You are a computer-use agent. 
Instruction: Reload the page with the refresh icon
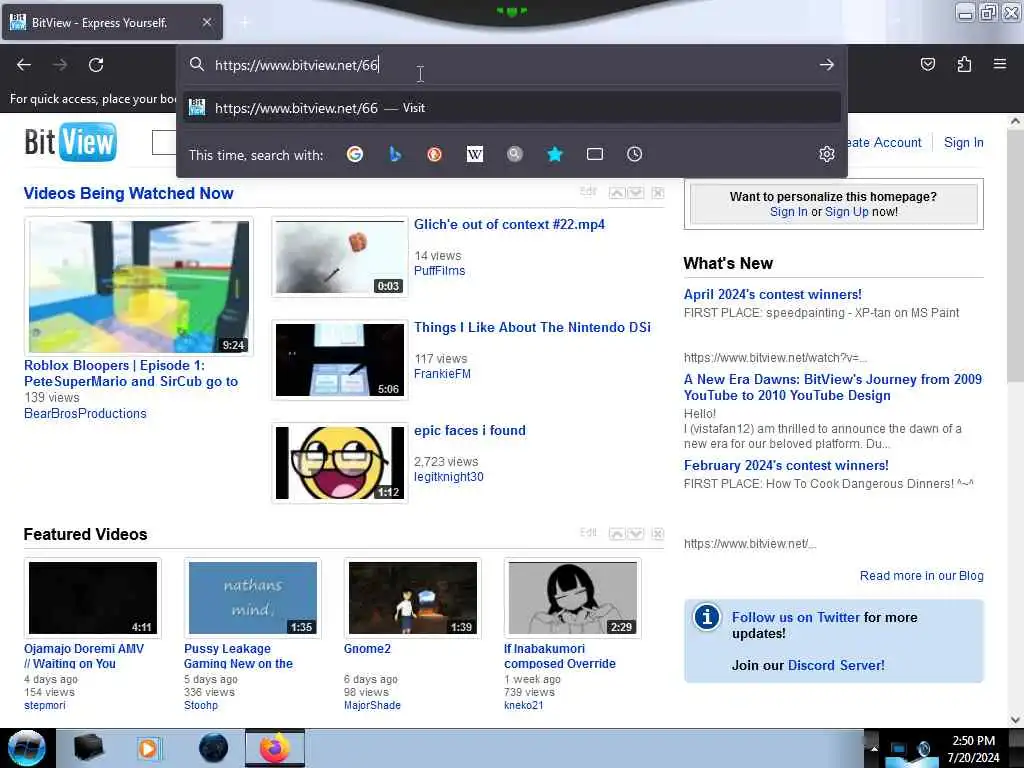point(96,65)
